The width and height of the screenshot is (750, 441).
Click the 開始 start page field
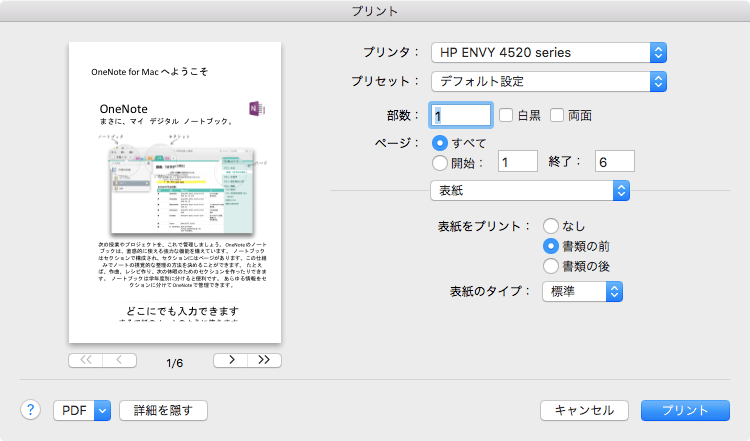click(x=518, y=161)
